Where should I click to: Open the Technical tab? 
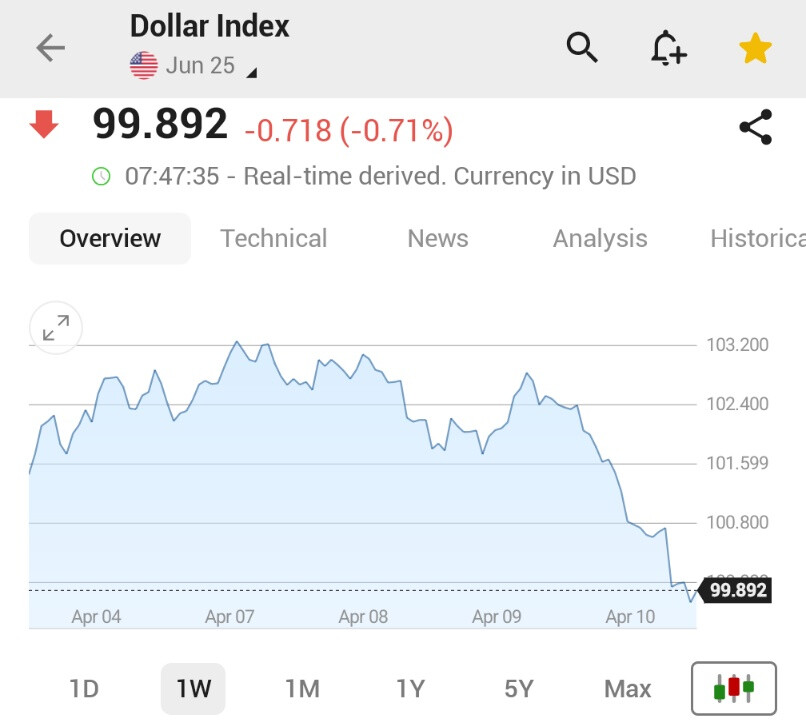tap(273, 238)
